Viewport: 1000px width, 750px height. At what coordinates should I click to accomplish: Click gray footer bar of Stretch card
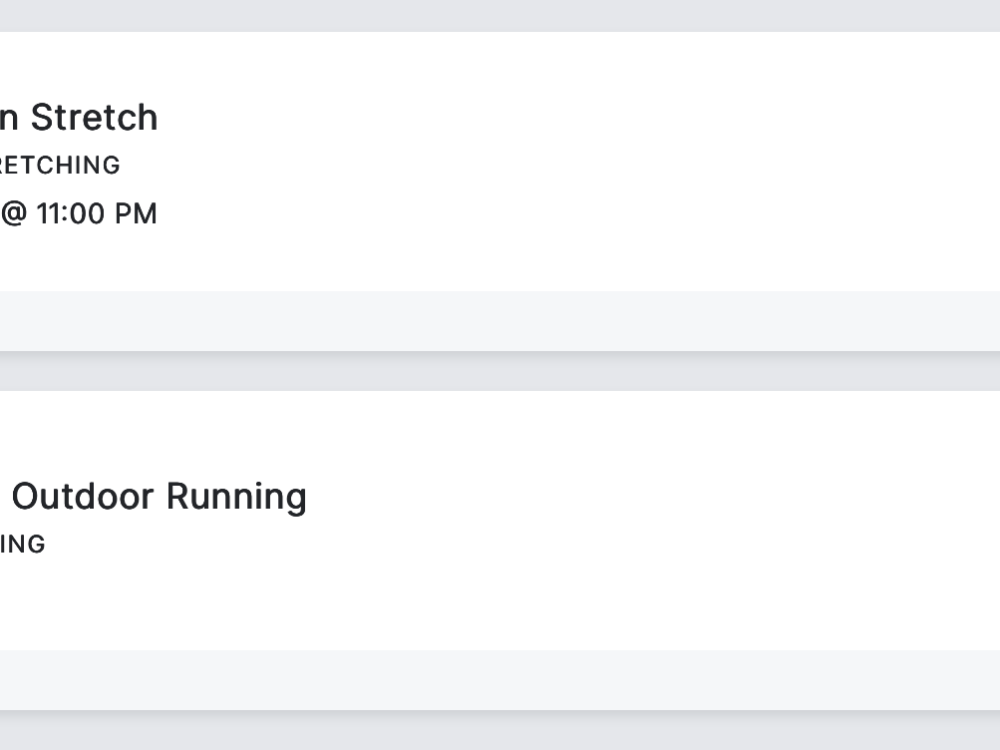tap(500, 321)
